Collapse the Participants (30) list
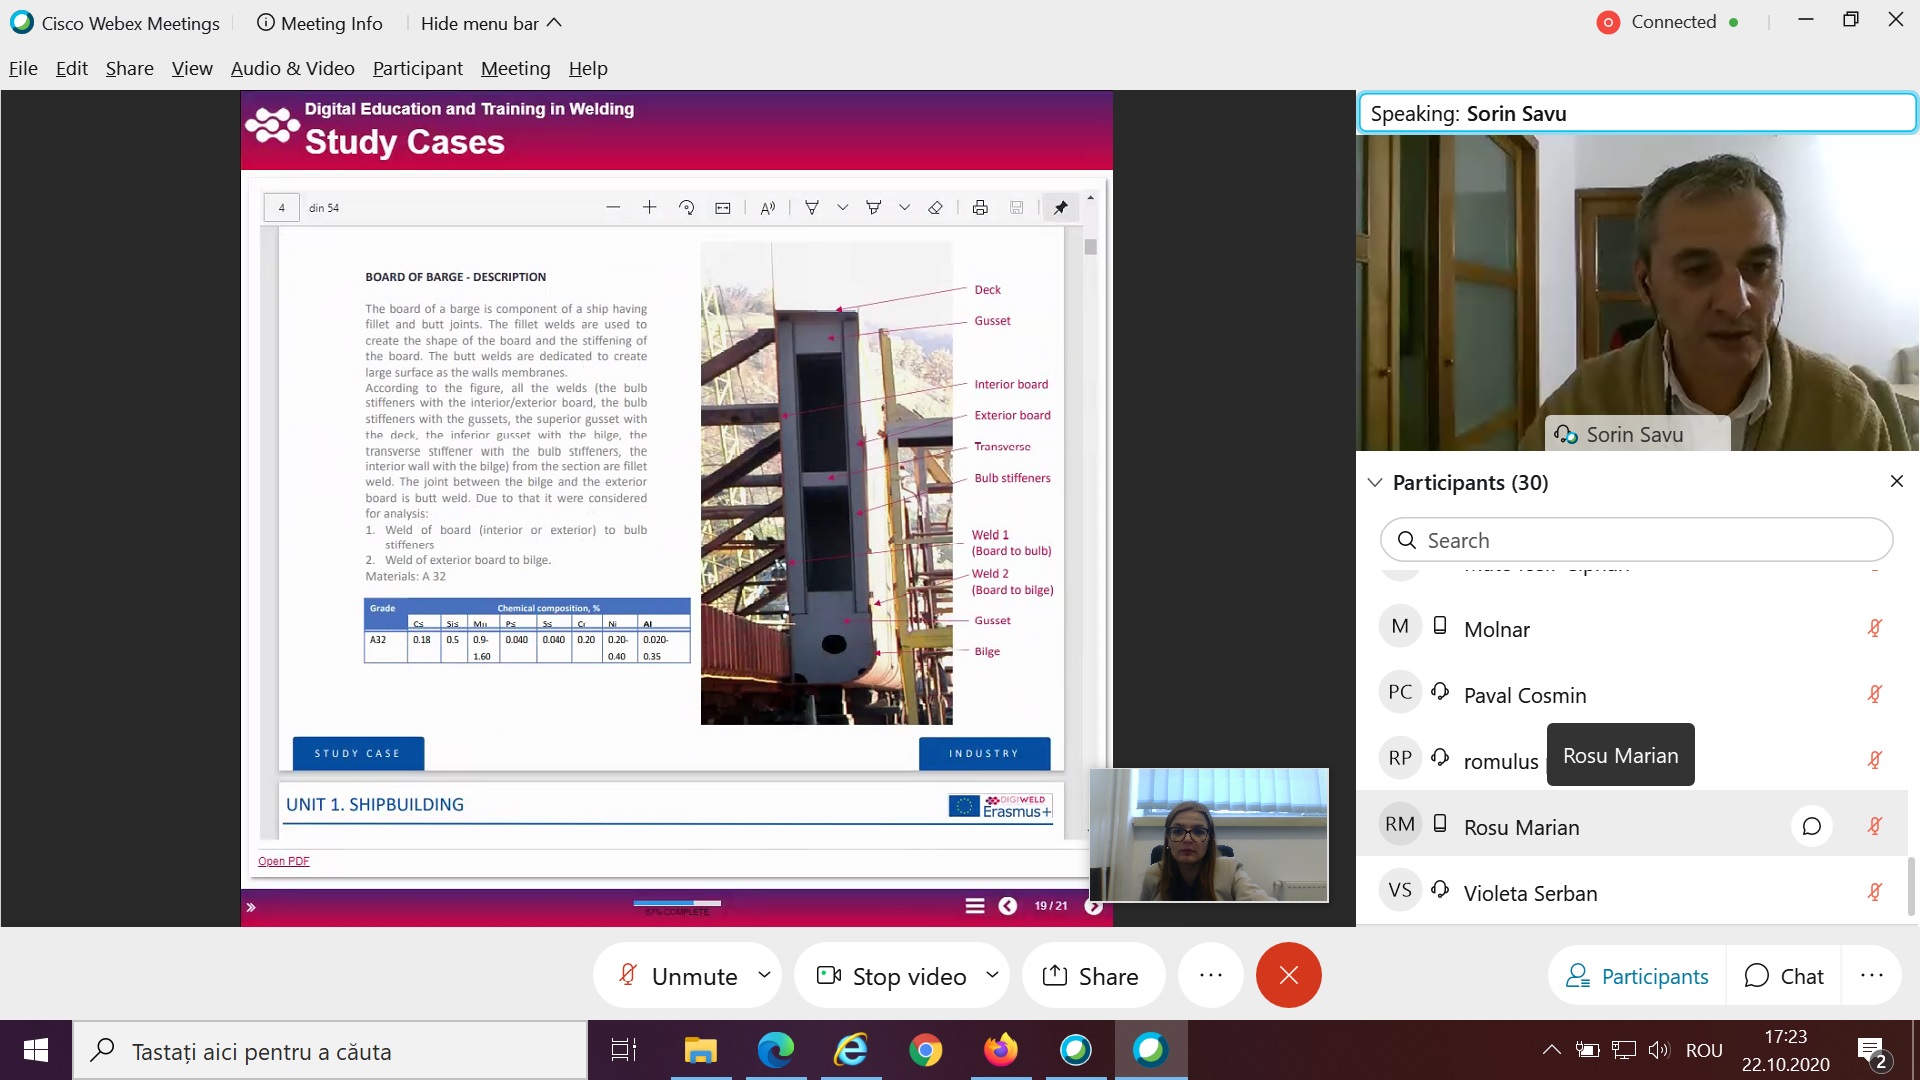The height and width of the screenshot is (1080, 1920). click(1375, 482)
